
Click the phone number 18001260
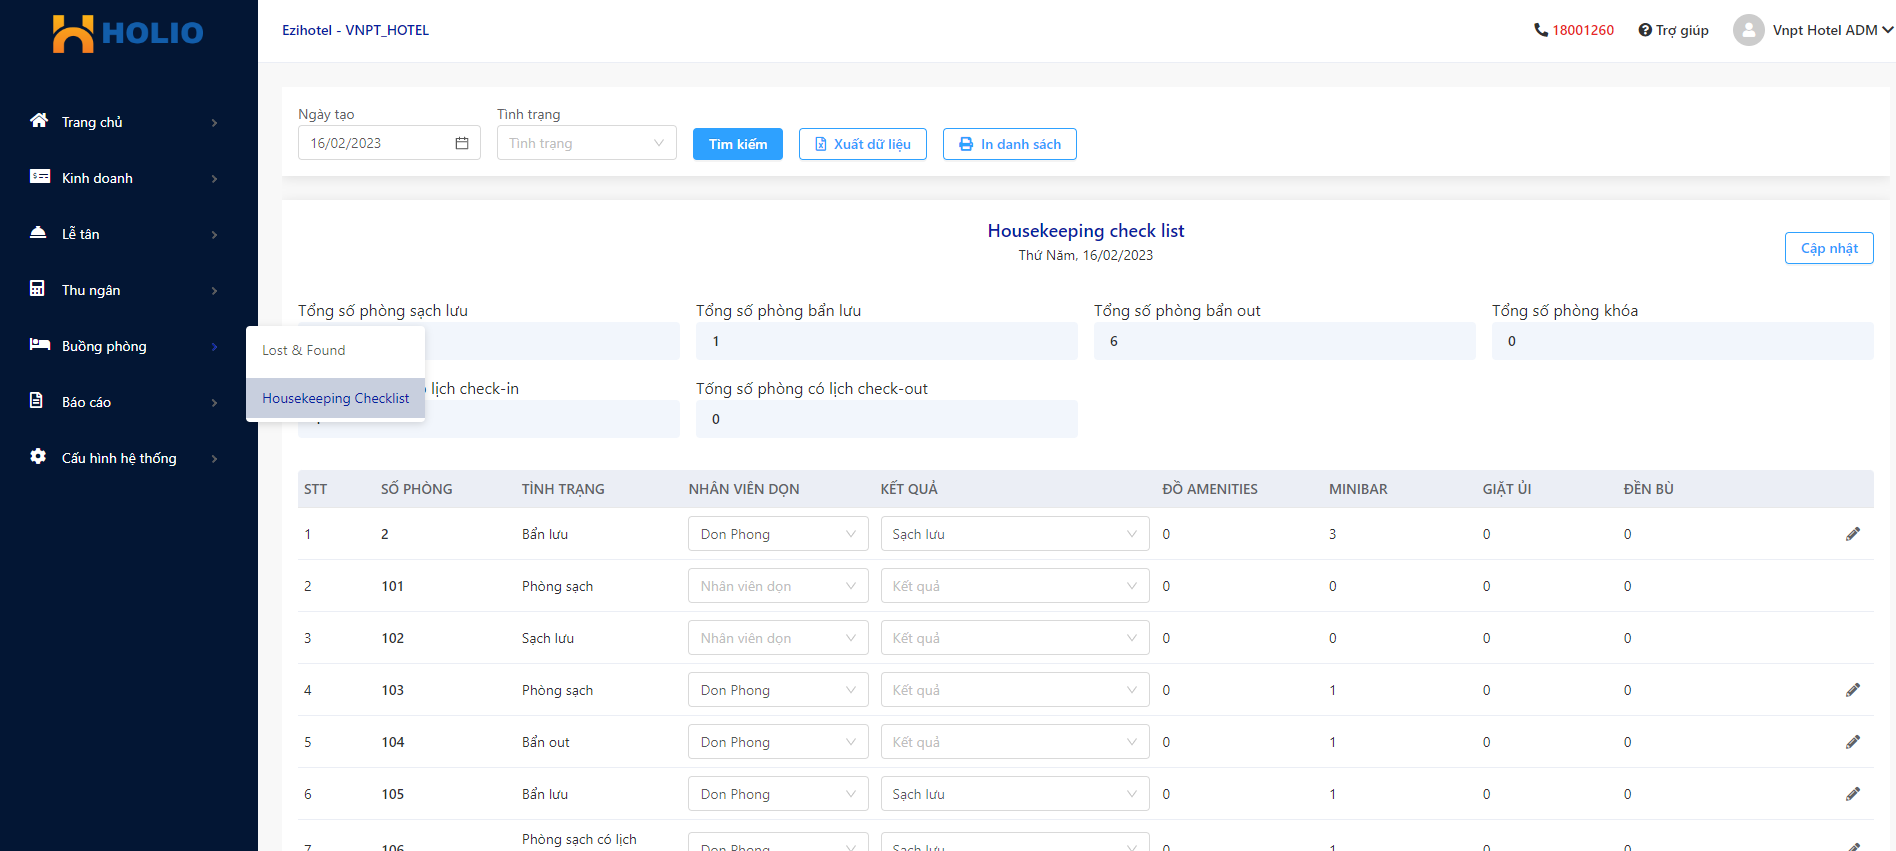(1582, 30)
